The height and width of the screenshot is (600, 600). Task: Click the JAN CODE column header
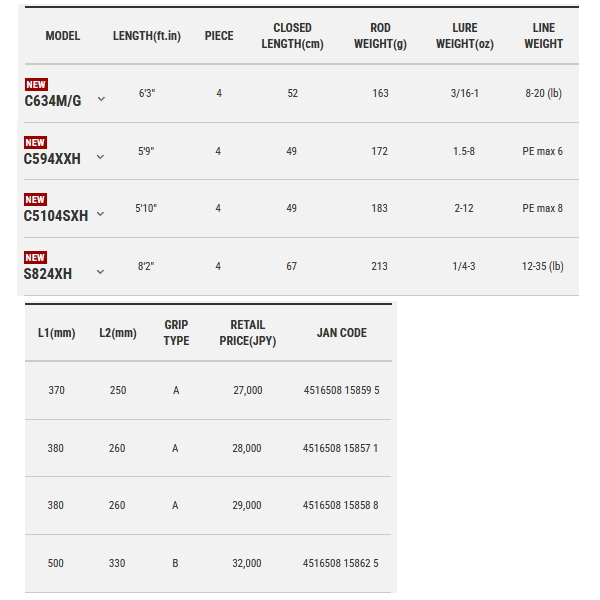pyautogui.click(x=342, y=333)
